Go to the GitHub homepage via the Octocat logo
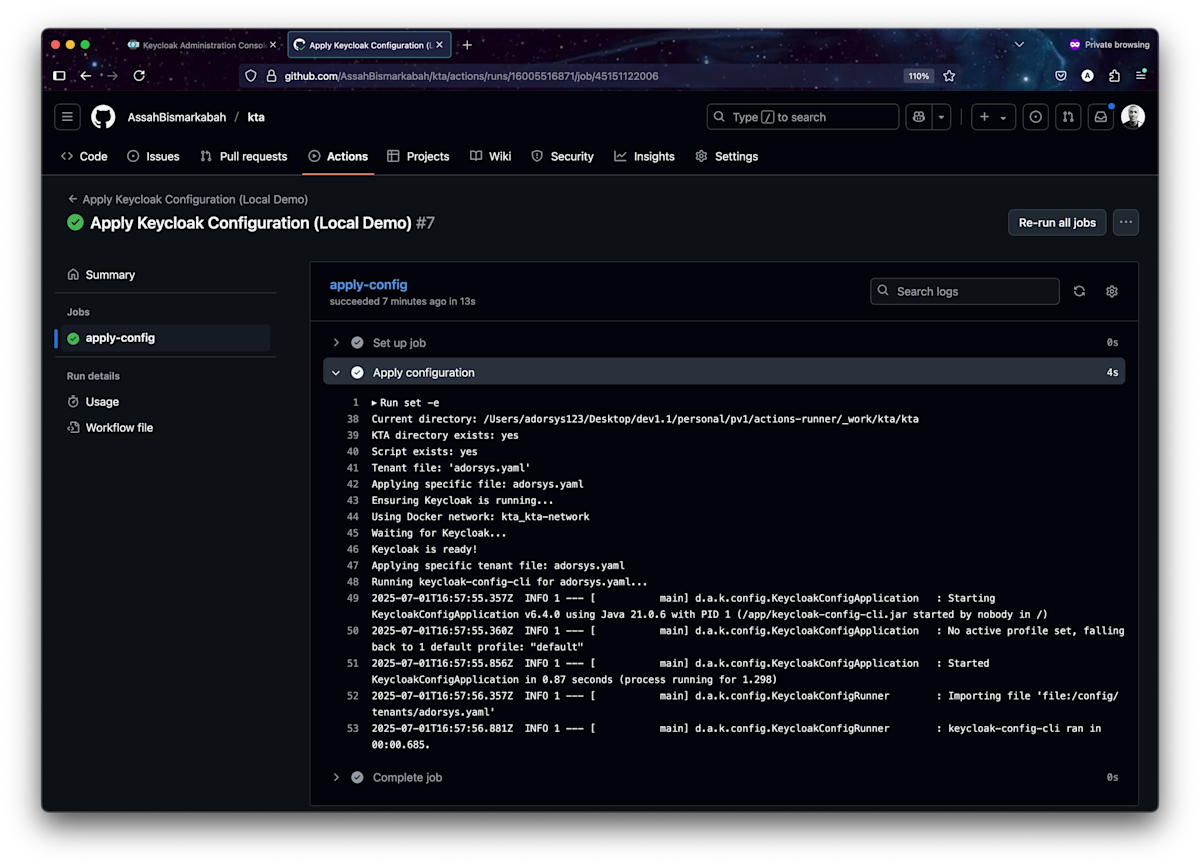This screenshot has height=867, width=1200. point(103,117)
